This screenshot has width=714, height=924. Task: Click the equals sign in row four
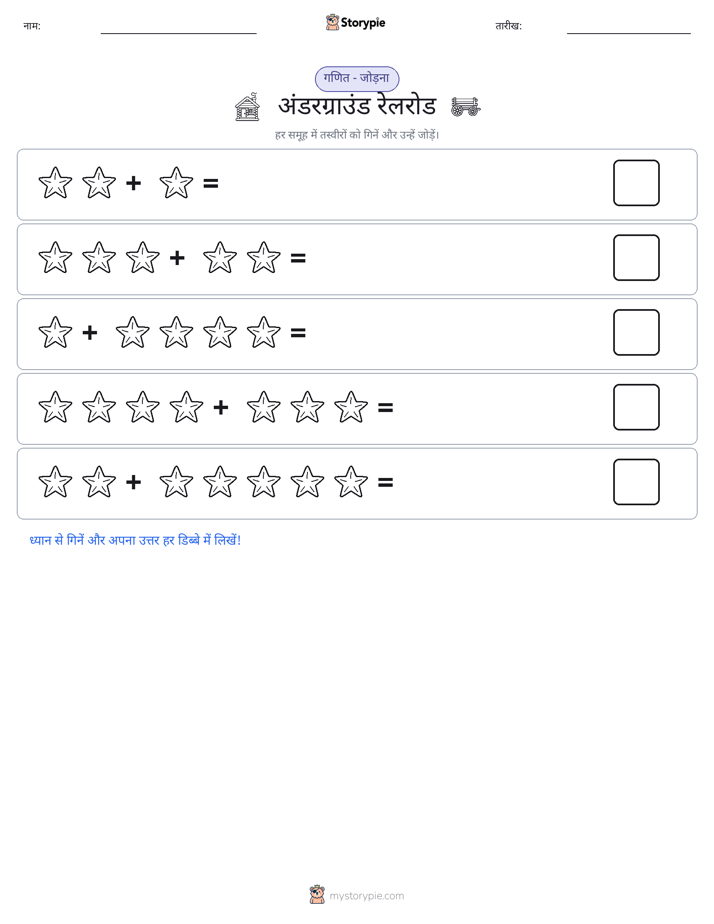coord(385,407)
